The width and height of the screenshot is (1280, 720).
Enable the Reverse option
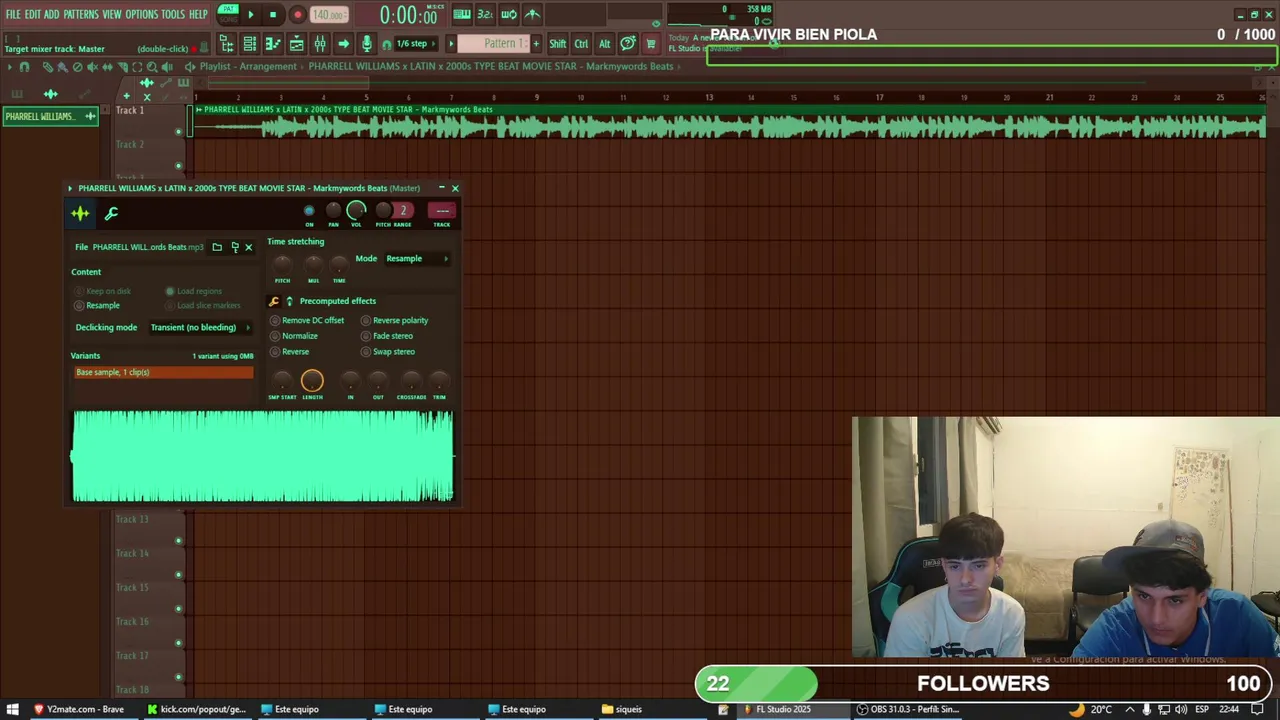pos(290,352)
